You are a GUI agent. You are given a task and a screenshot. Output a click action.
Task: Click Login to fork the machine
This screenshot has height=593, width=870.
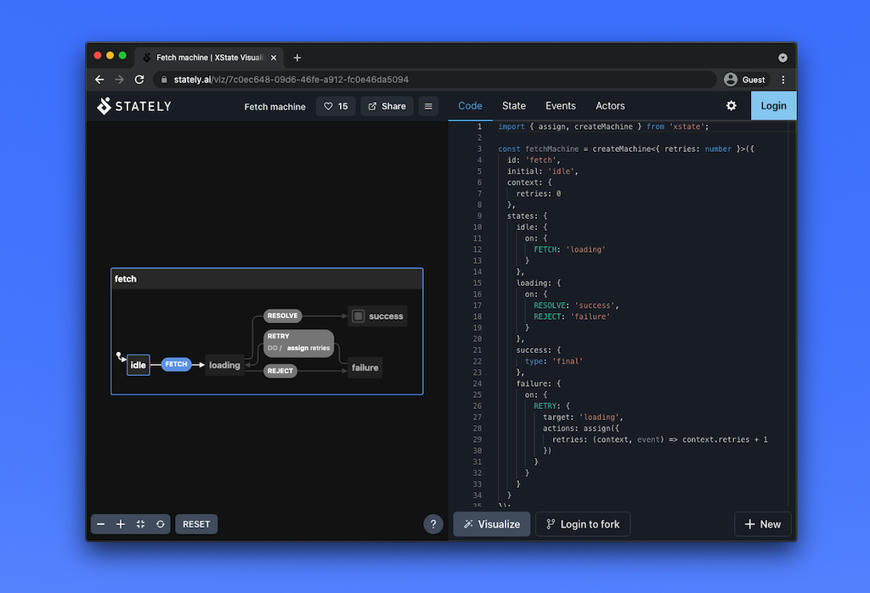[582, 523]
